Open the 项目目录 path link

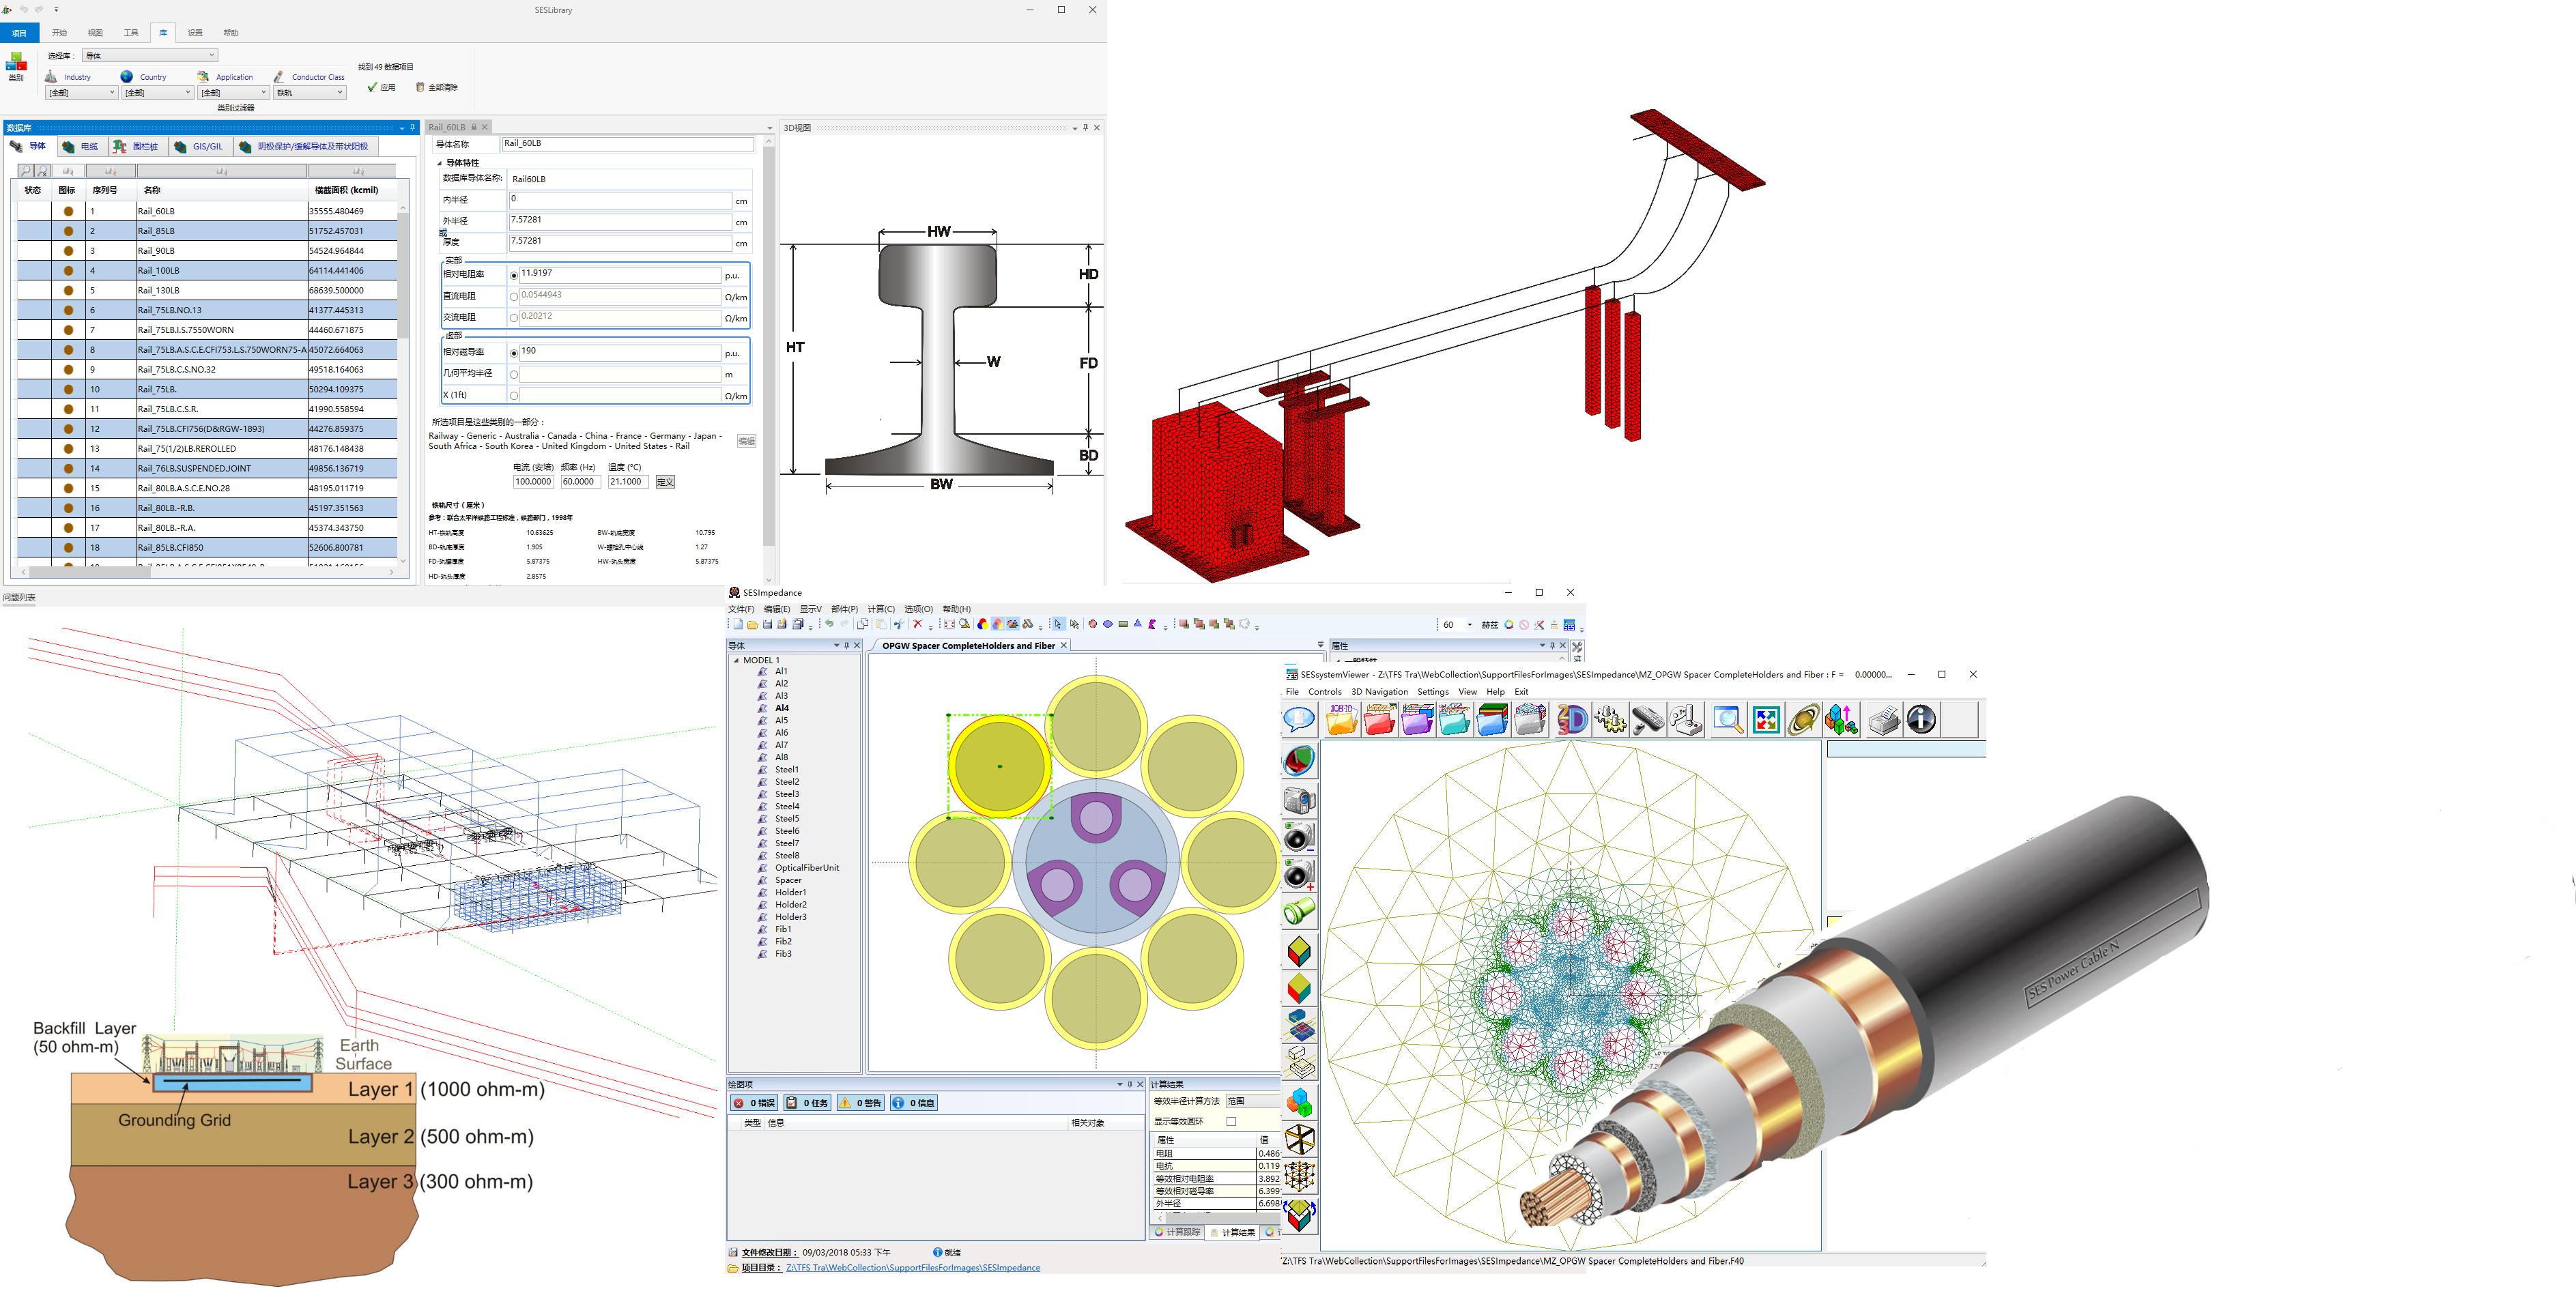(912, 1268)
